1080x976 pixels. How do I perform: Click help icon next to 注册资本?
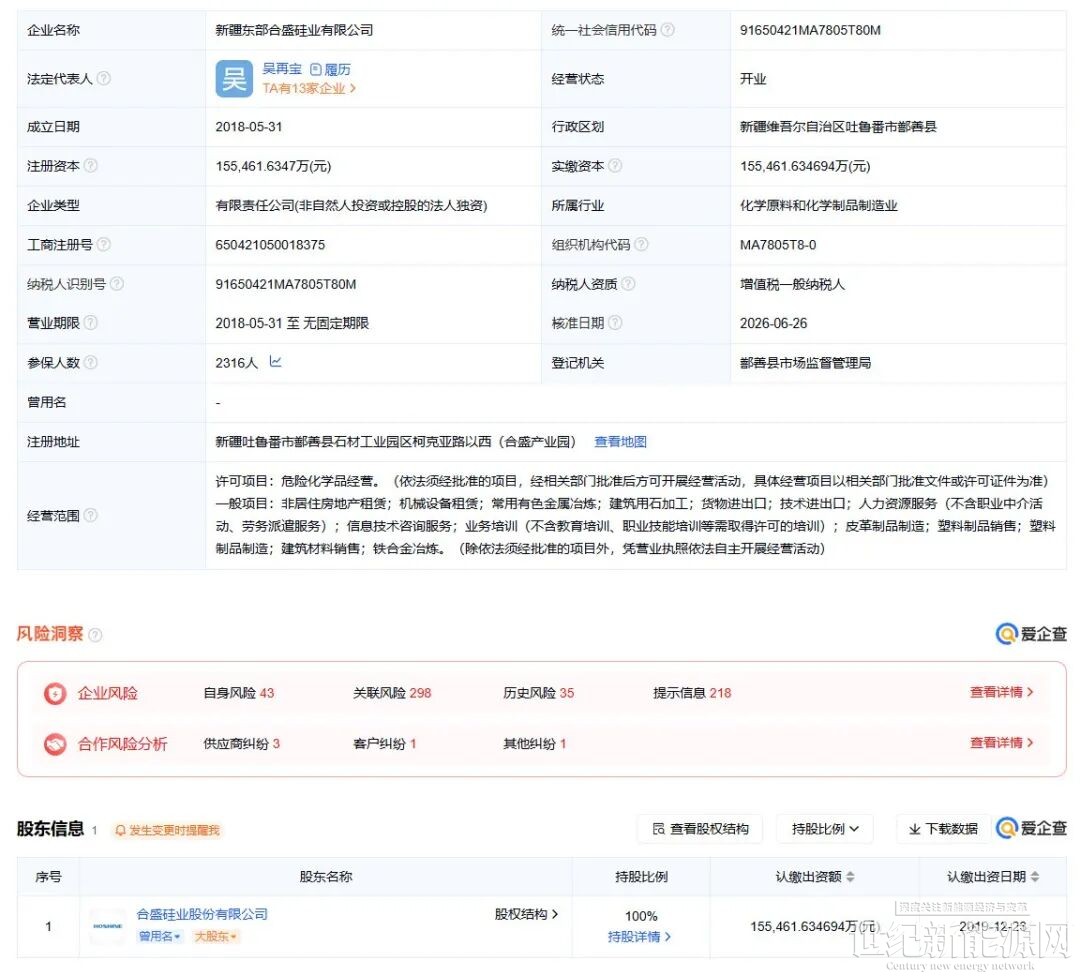point(90,165)
